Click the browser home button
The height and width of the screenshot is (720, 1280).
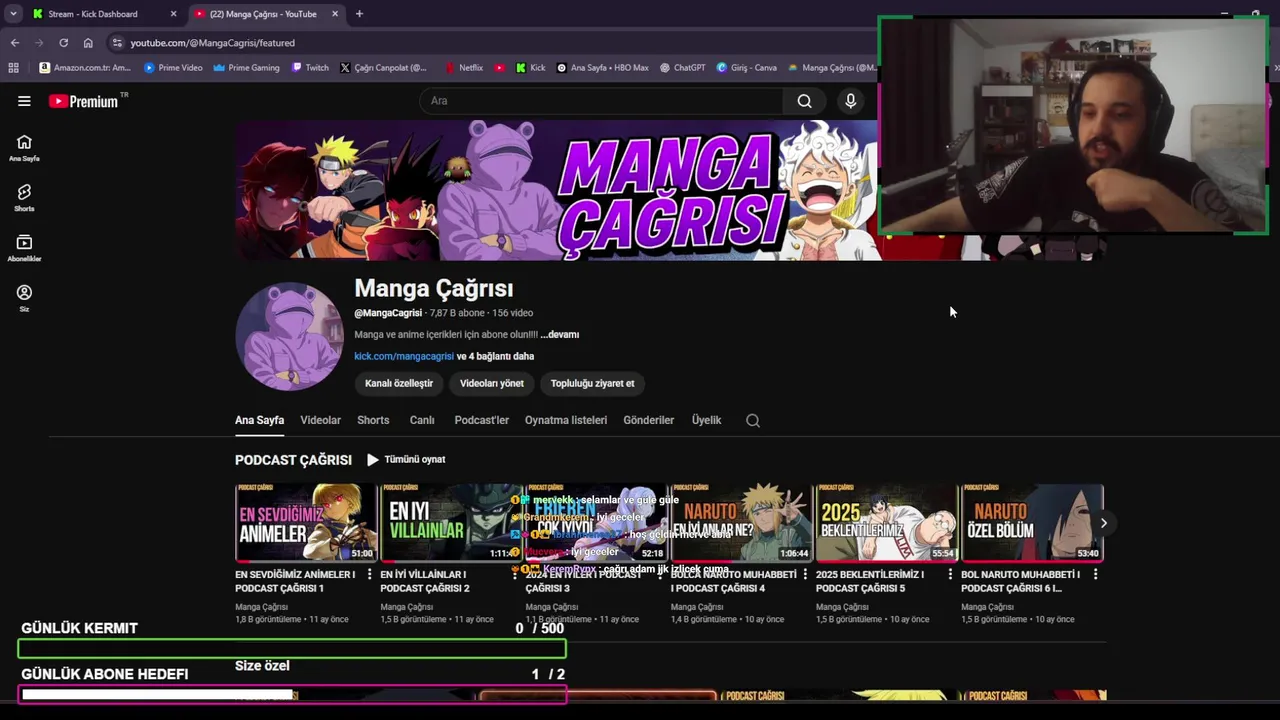coord(88,43)
